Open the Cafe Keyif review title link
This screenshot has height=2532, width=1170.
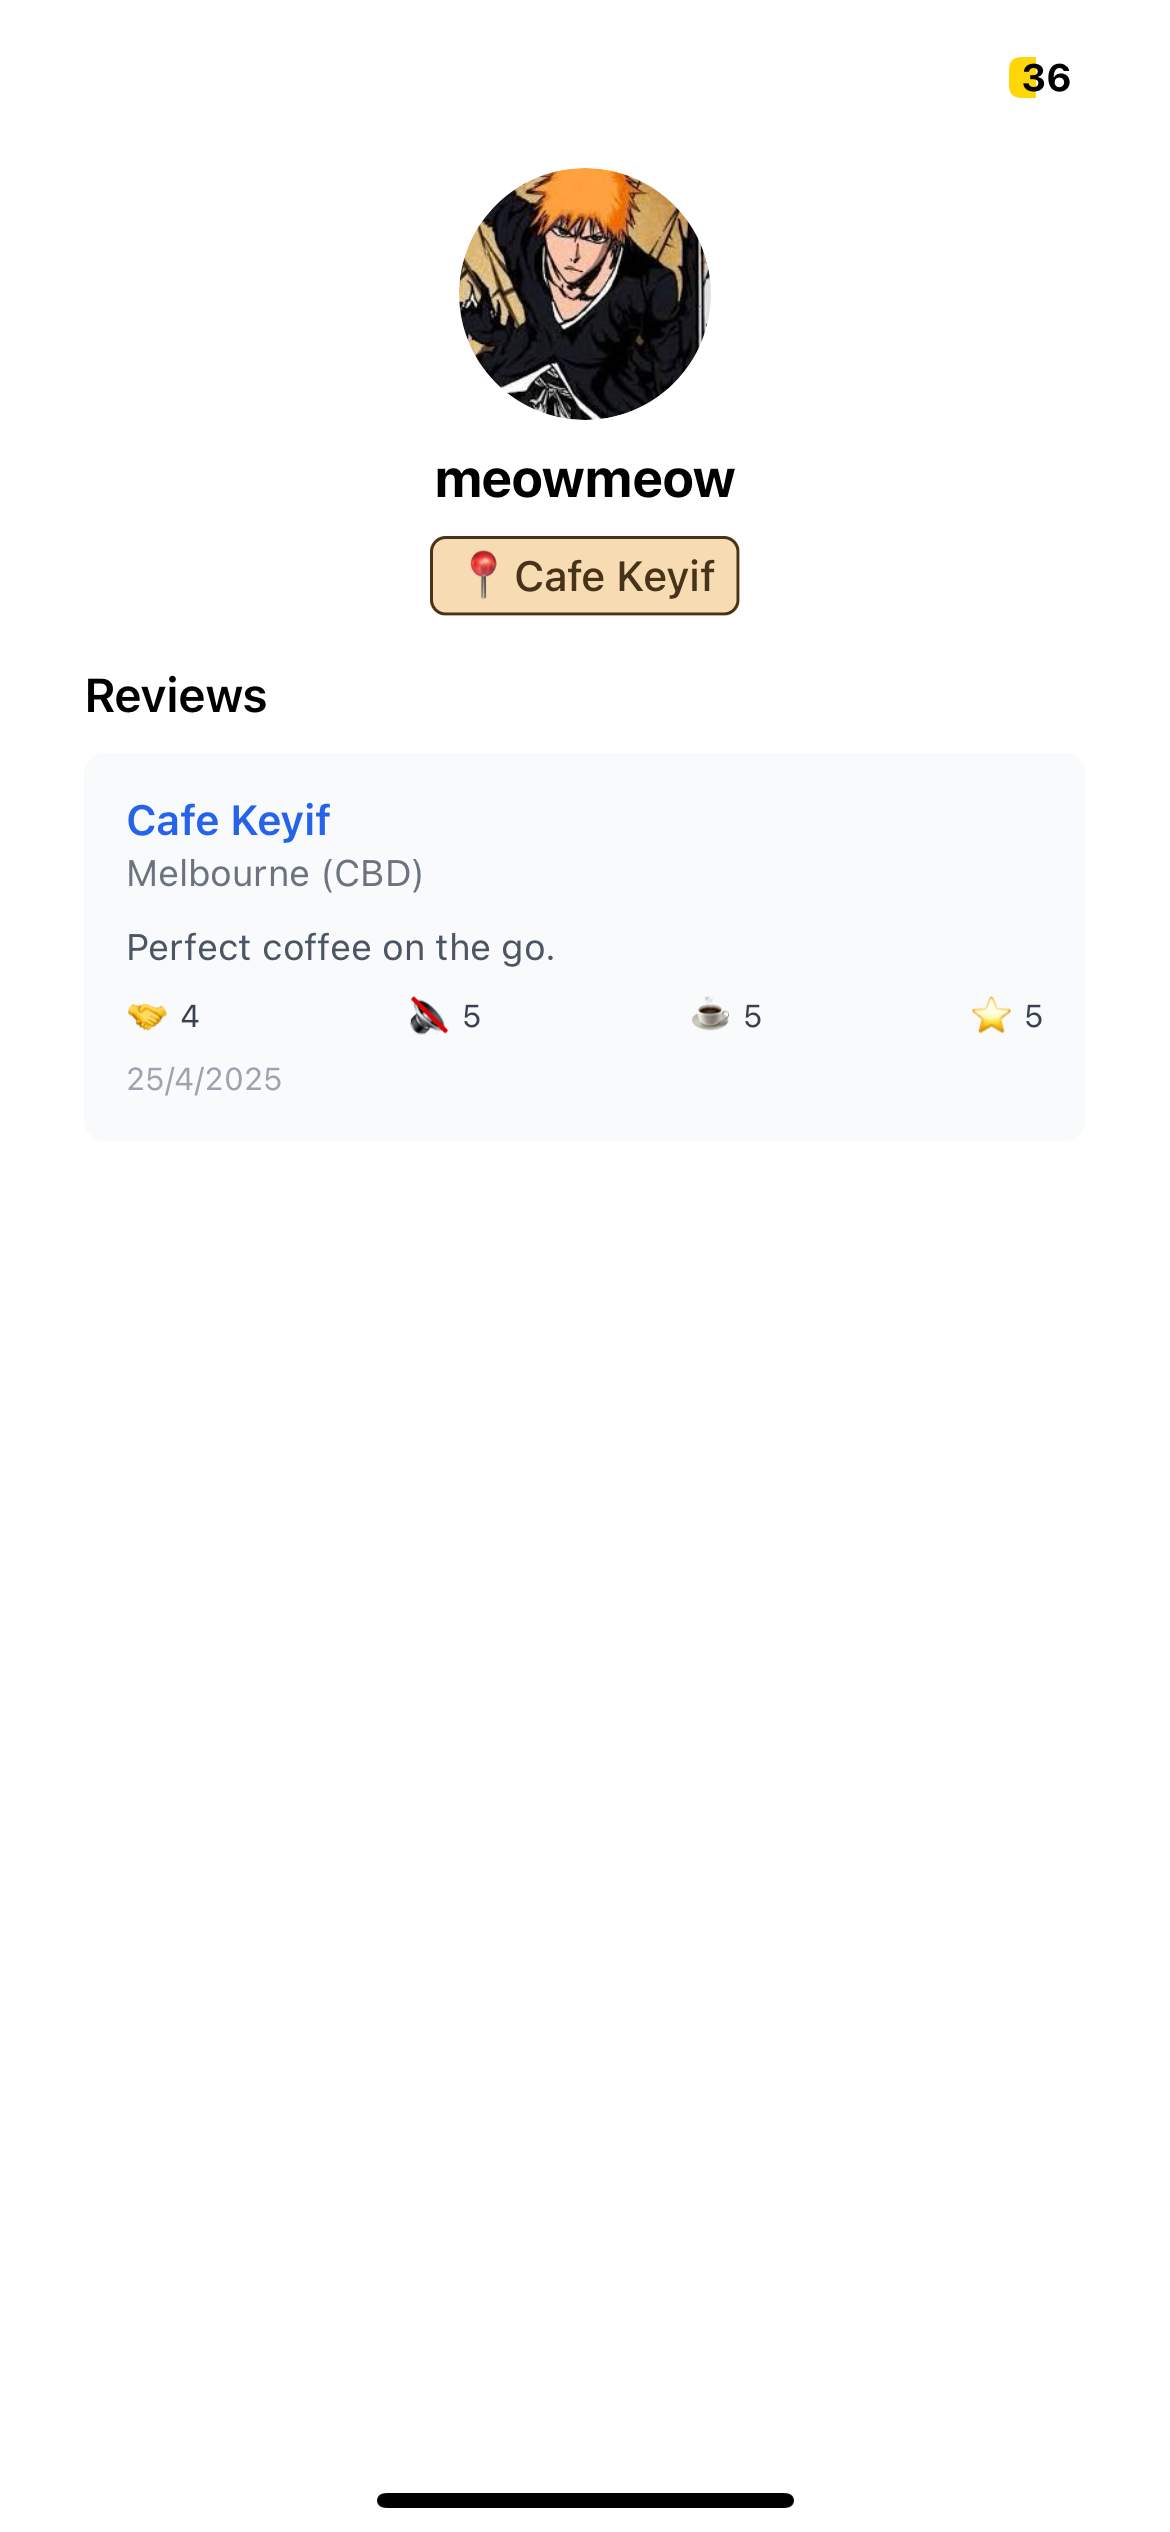tap(228, 821)
